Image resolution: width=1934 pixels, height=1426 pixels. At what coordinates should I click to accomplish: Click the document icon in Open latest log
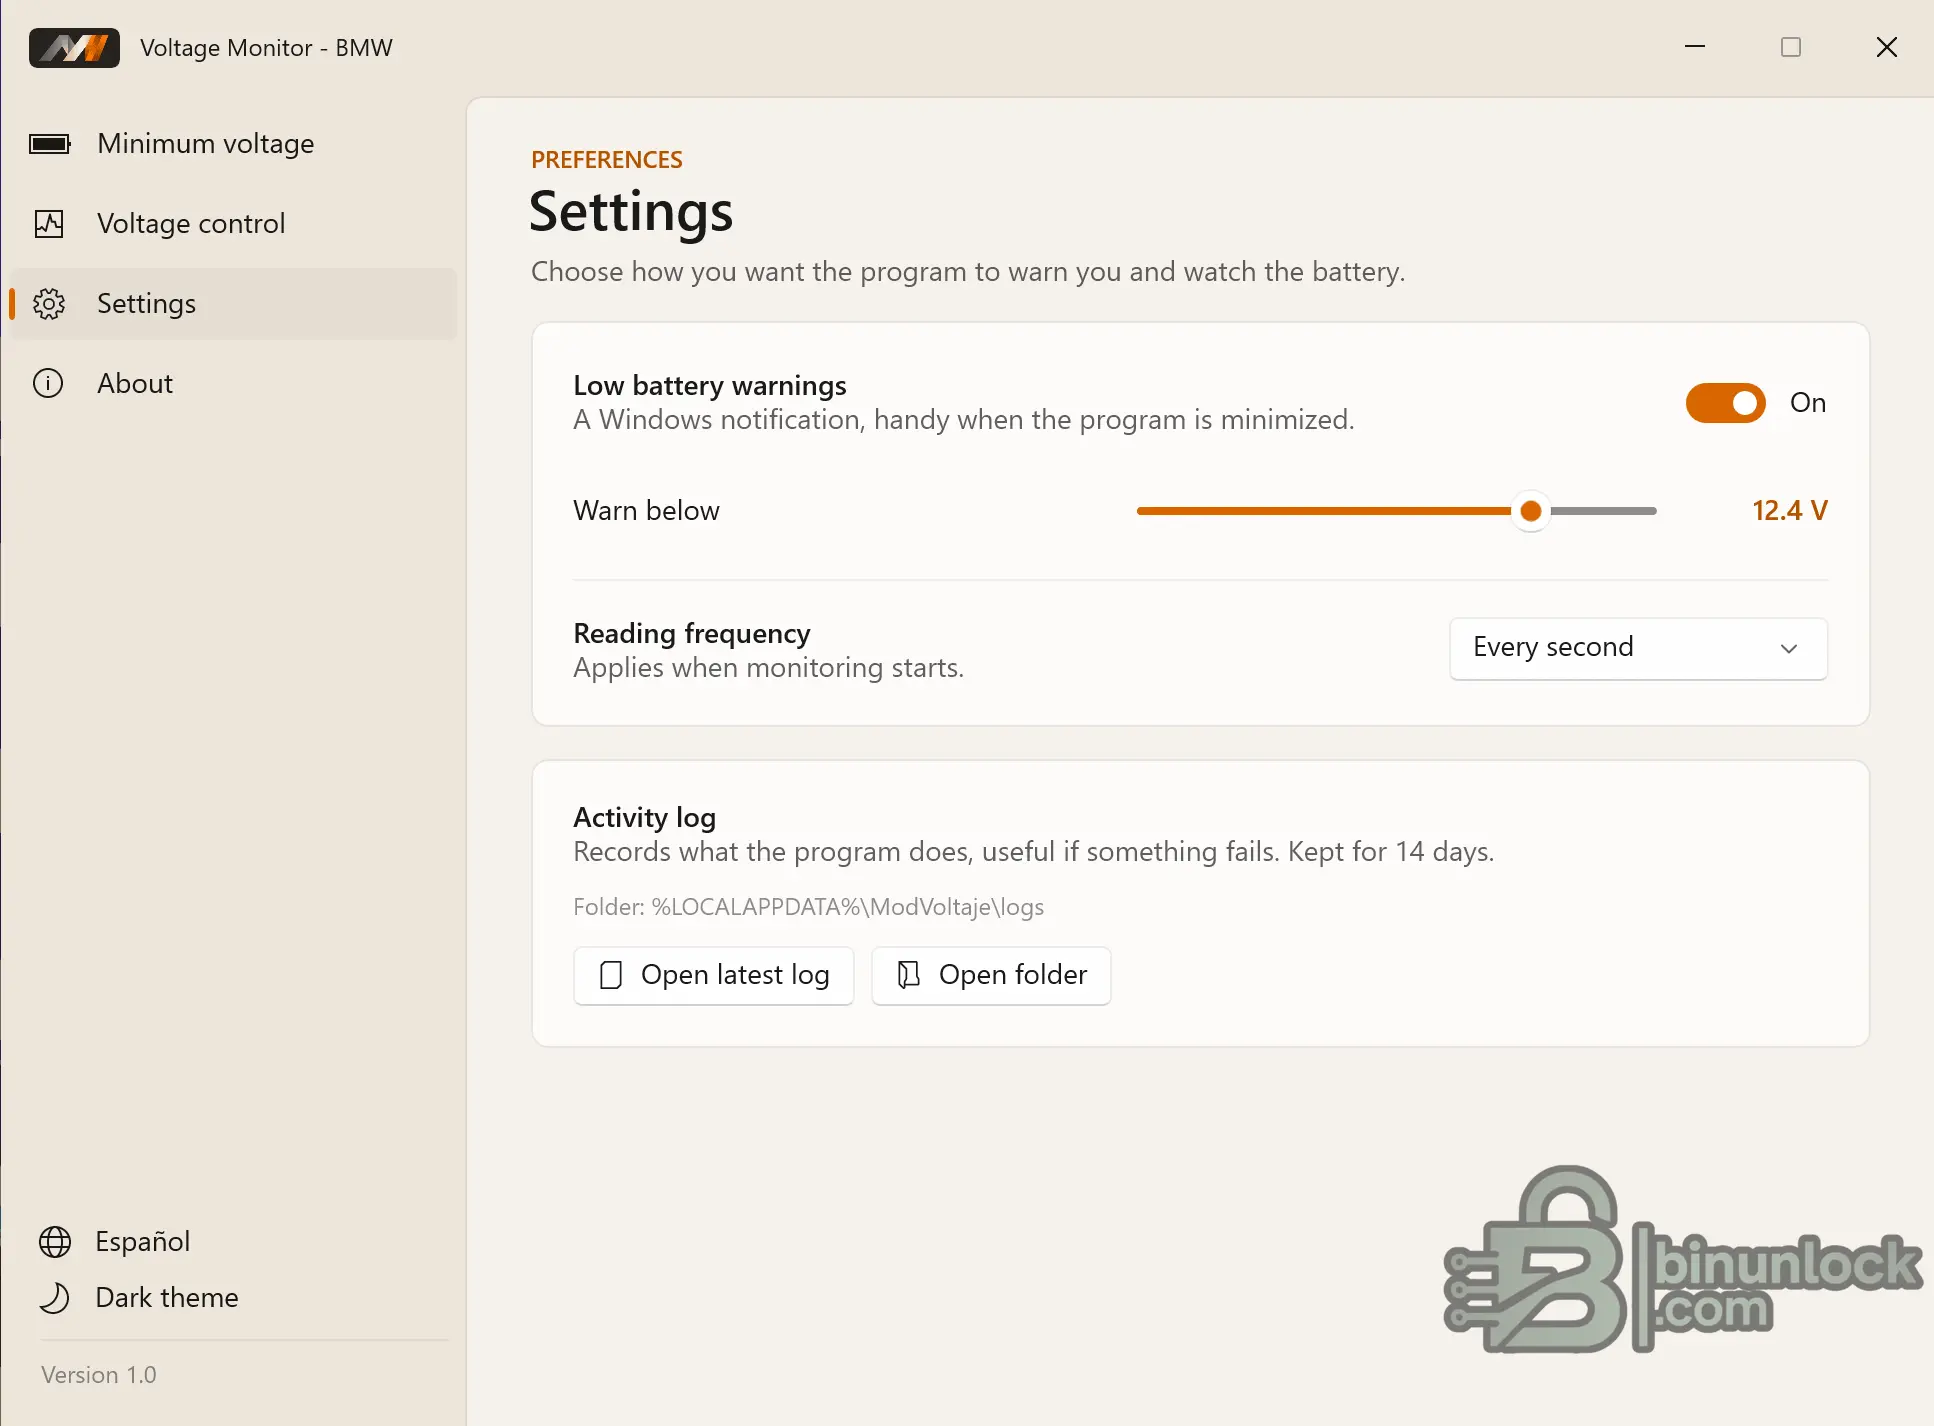point(611,975)
